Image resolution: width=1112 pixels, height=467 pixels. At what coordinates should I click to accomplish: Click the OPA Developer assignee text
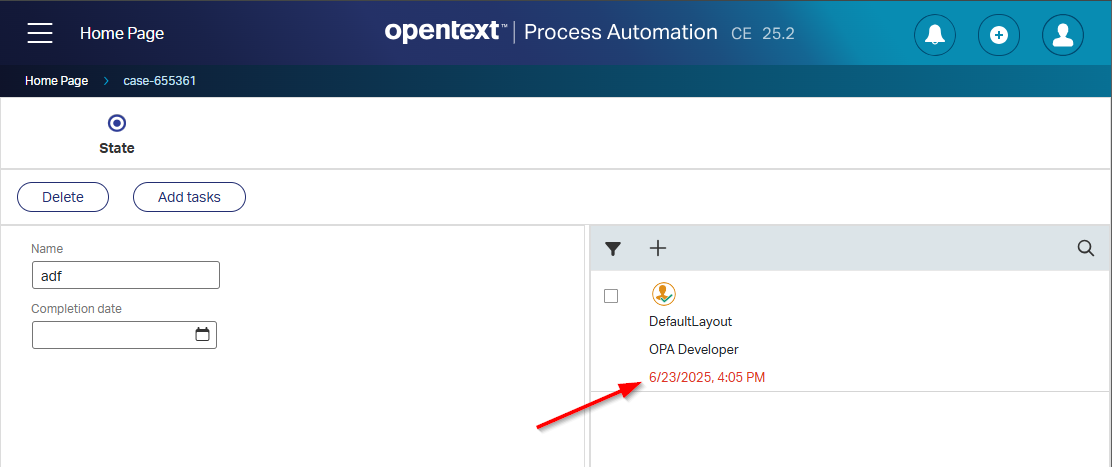(693, 349)
